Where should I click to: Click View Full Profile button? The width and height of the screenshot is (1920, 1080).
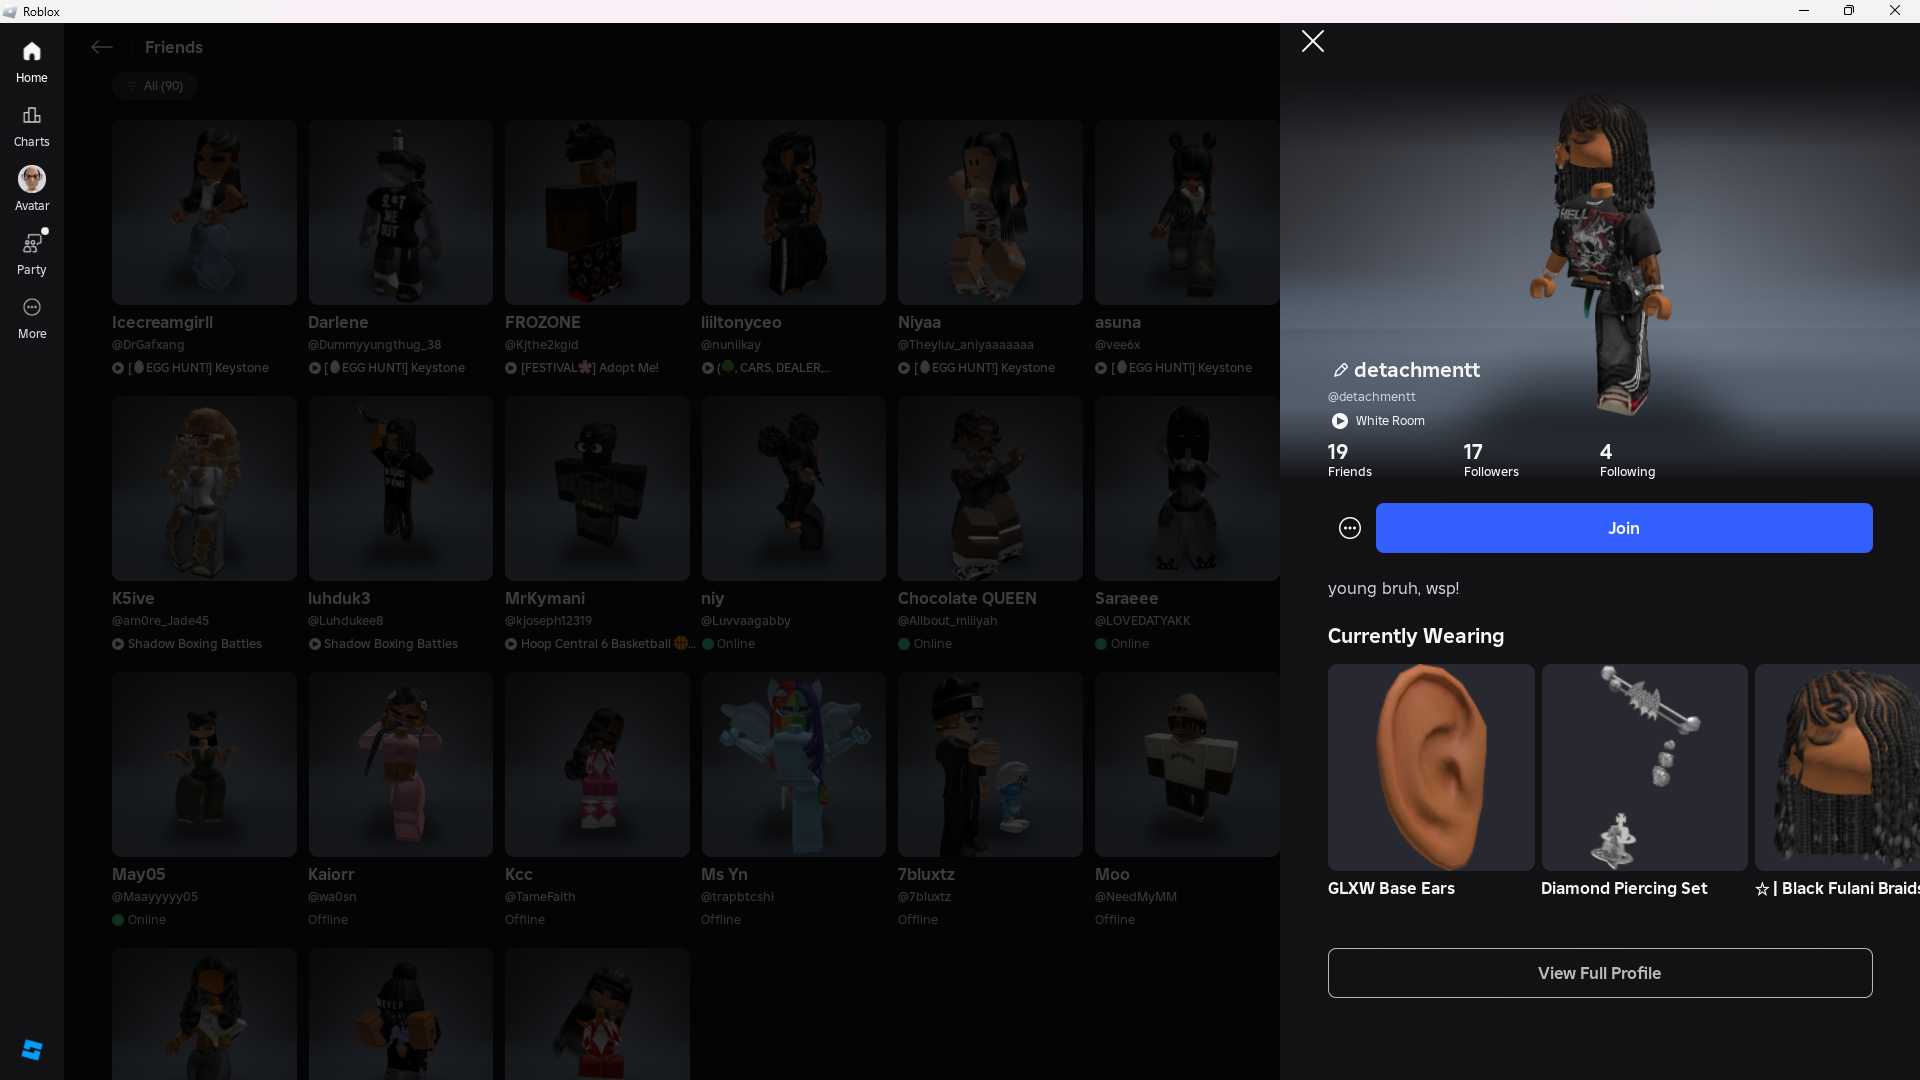pos(1599,973)
